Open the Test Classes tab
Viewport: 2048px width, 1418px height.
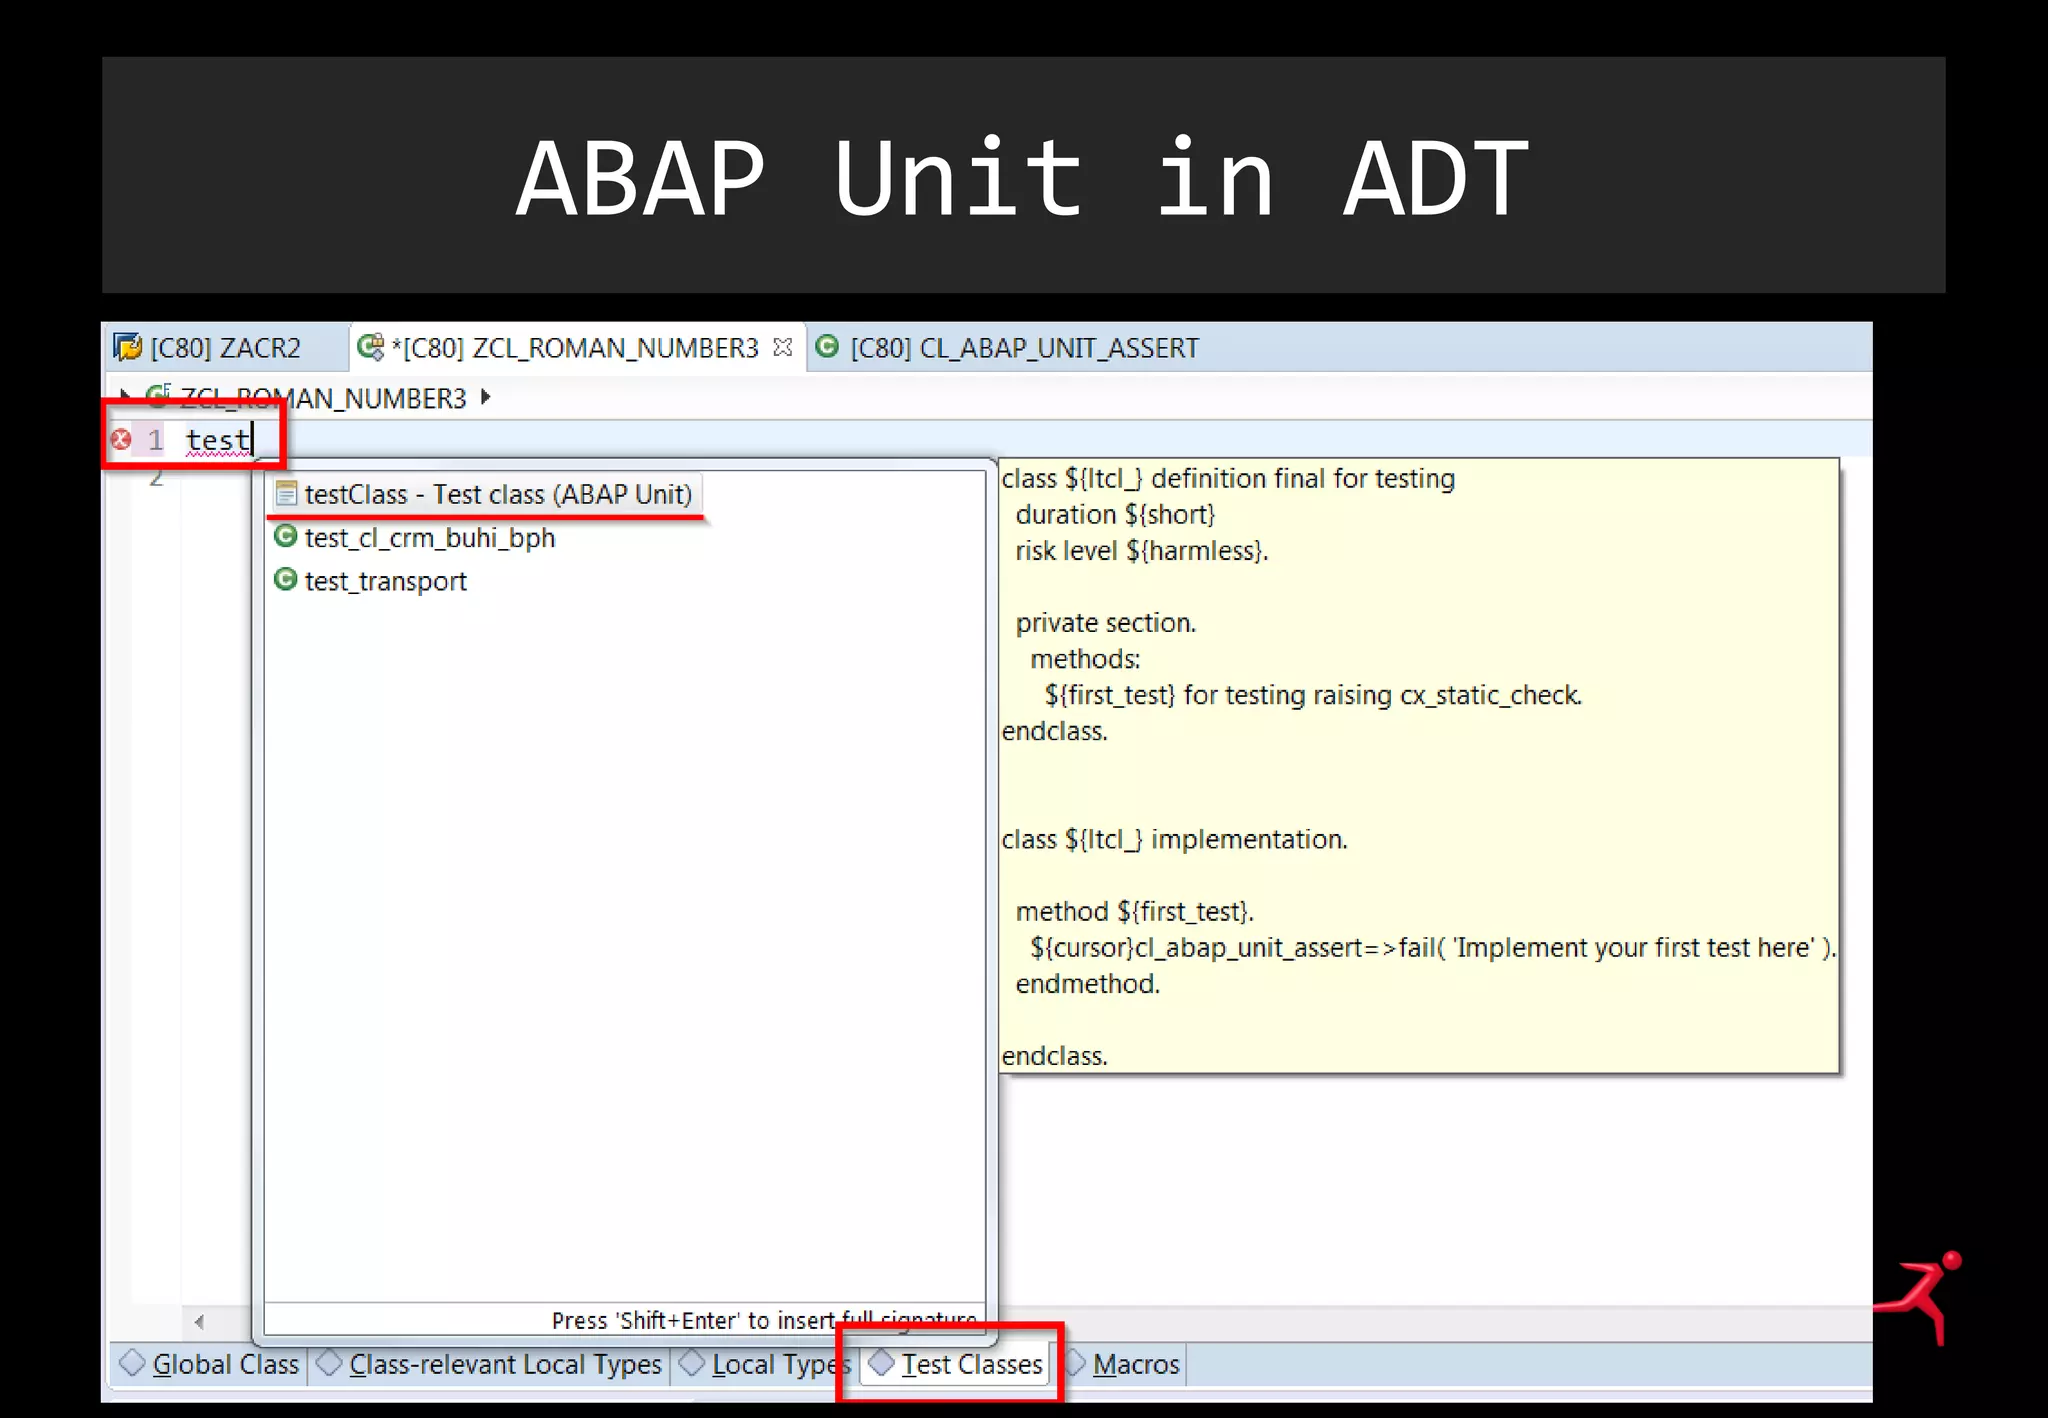tap(956, 1364)
